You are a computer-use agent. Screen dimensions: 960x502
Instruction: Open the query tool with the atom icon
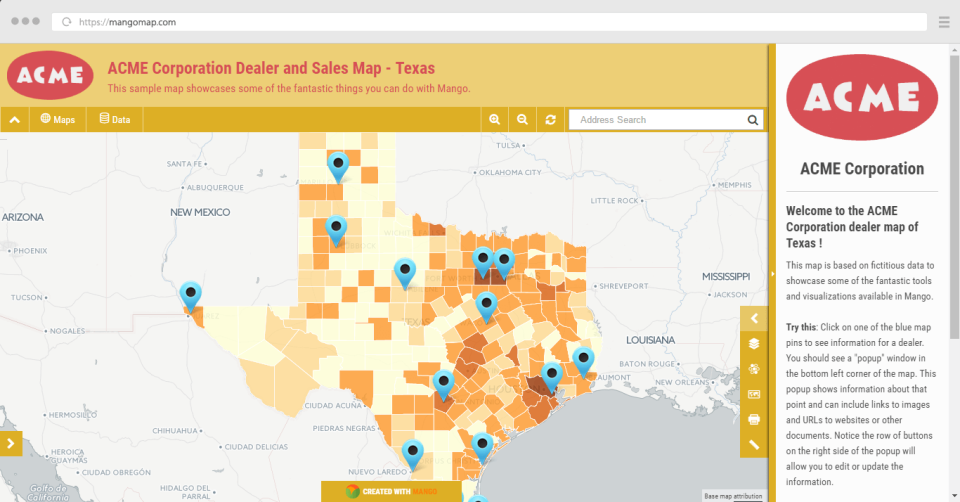coord(754,369)
